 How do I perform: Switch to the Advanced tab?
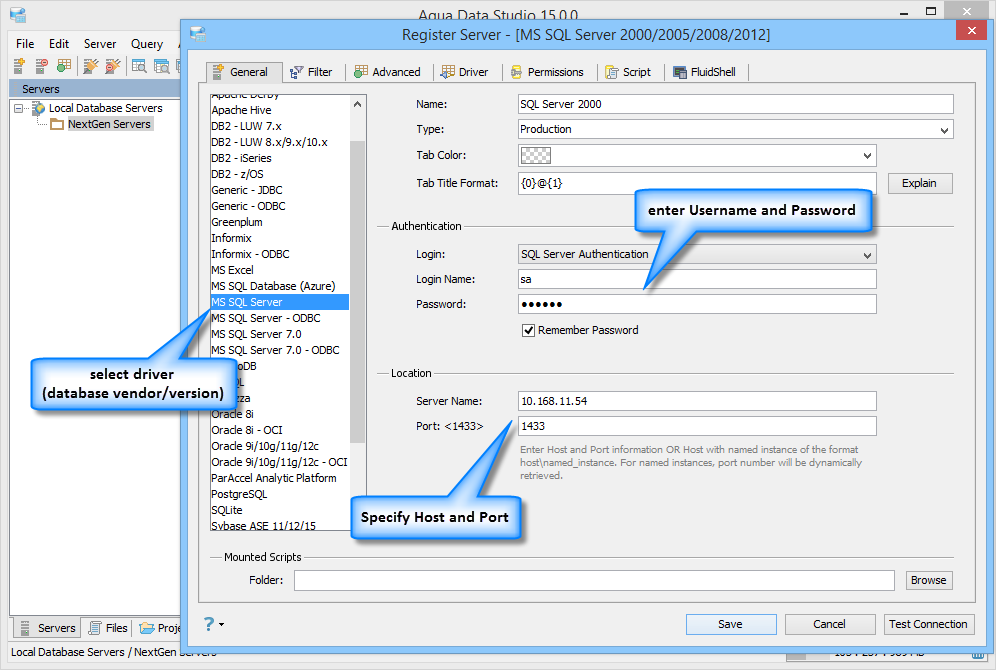[387, 72]
